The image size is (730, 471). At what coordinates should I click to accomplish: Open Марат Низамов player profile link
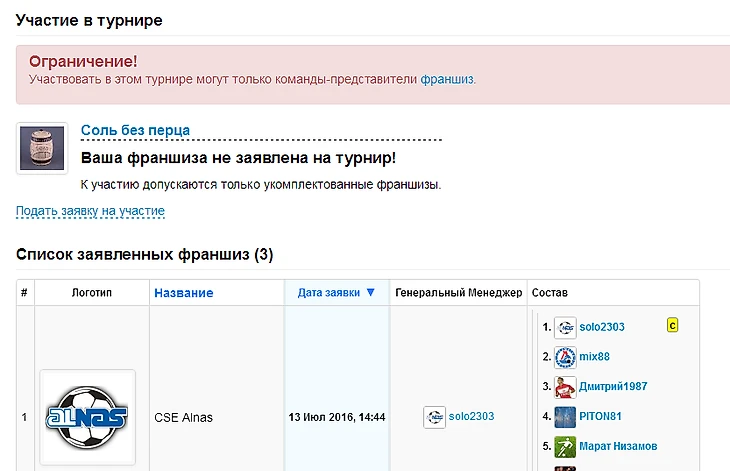point(618,446)
